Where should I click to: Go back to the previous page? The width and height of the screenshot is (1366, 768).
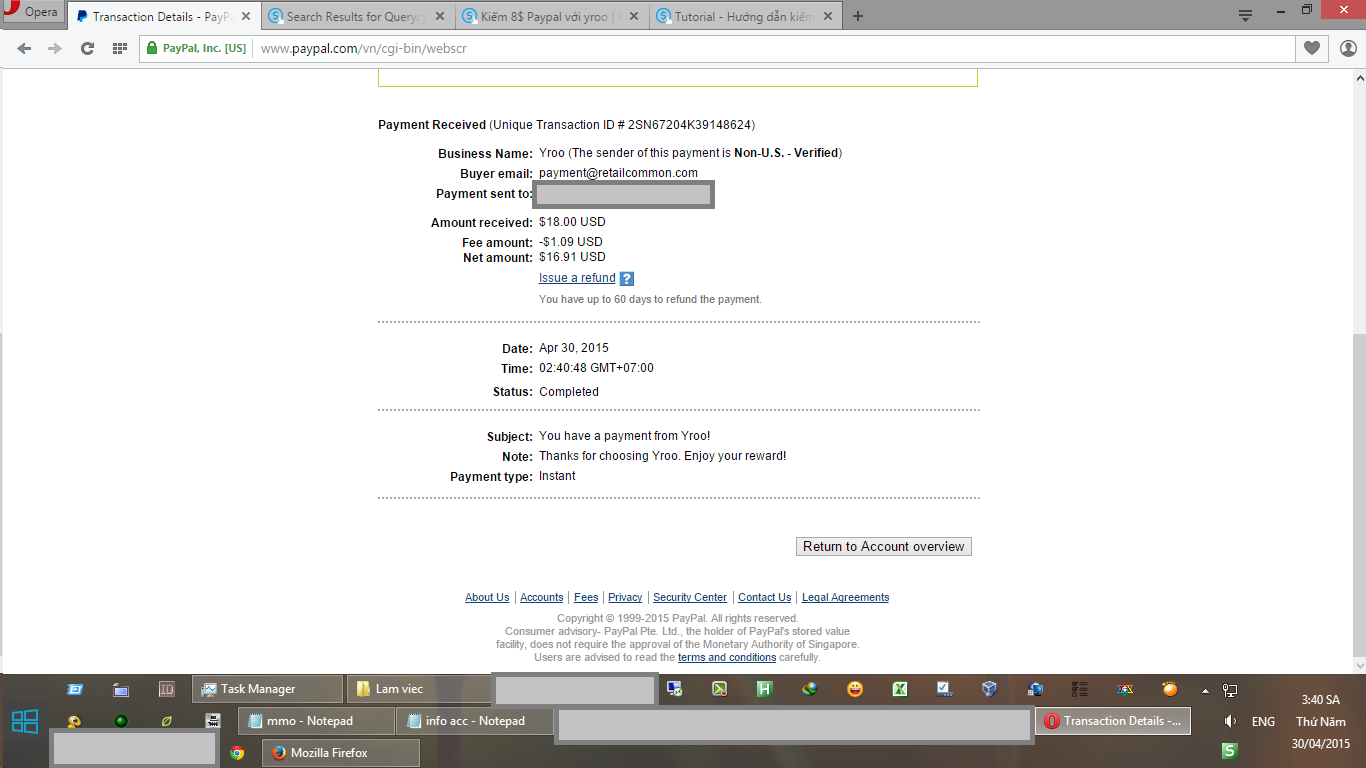(24, 48)
